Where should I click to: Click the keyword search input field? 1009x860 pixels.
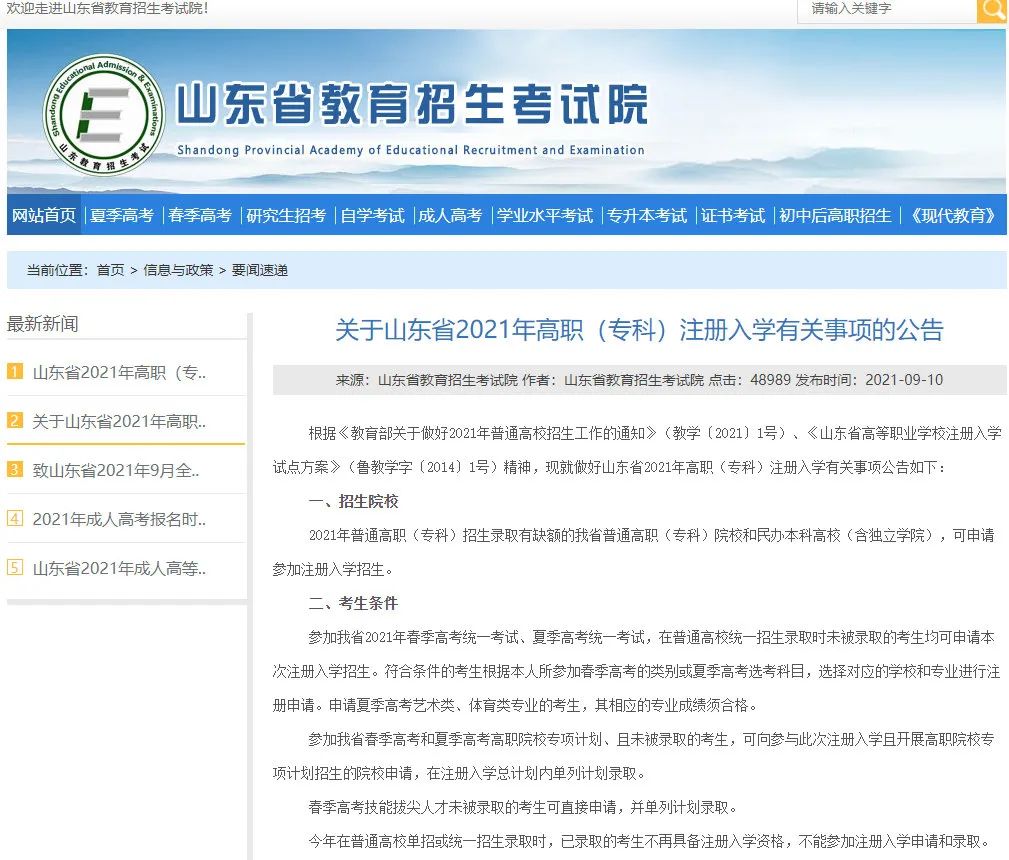coord(887,10)
